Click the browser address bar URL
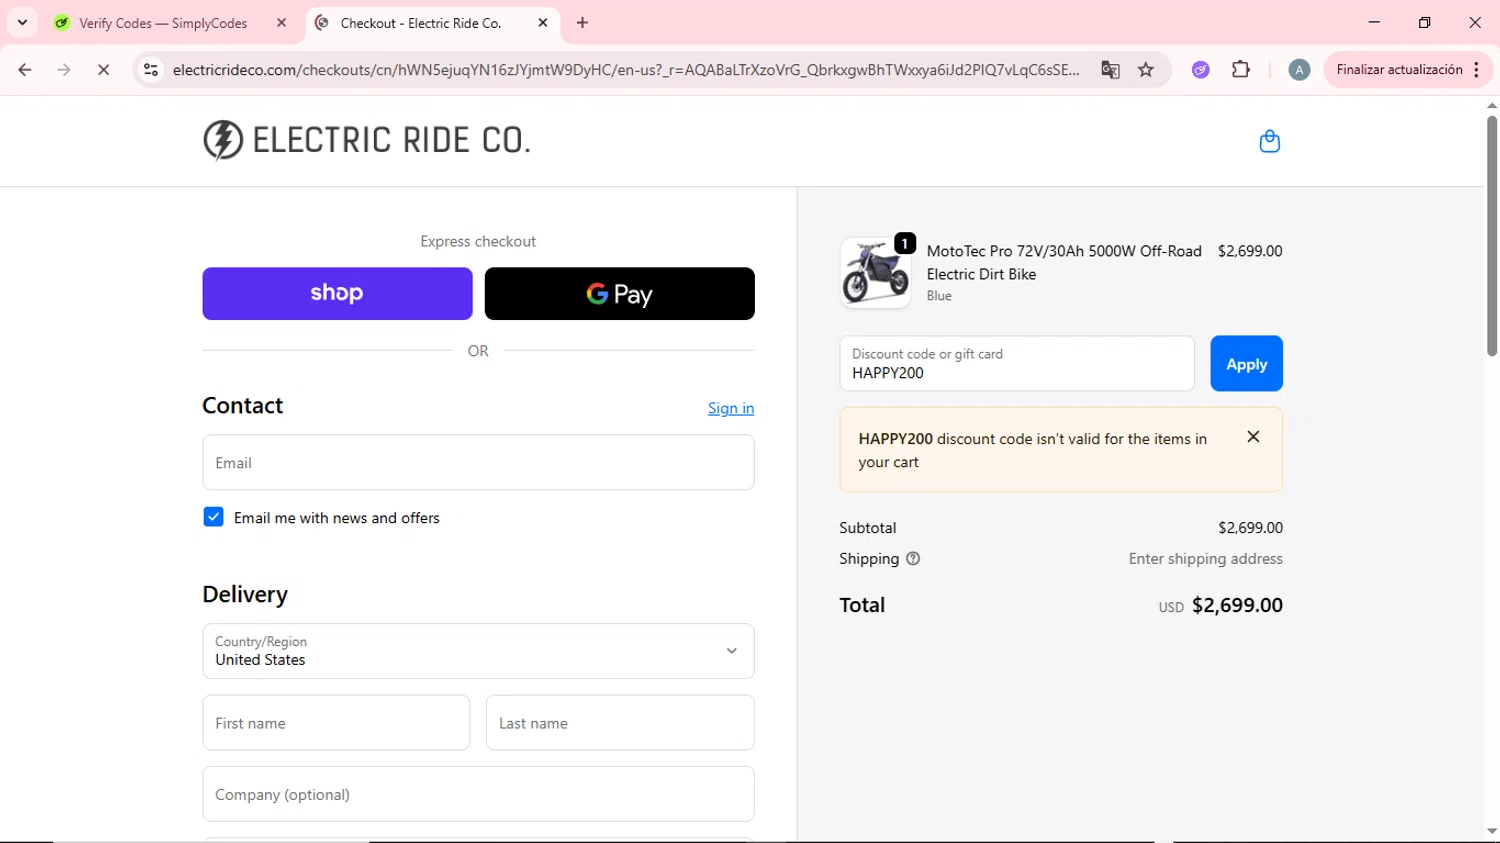Image resolution: width=1500 pixels, height=843 pixels. (x=625, y=70)
